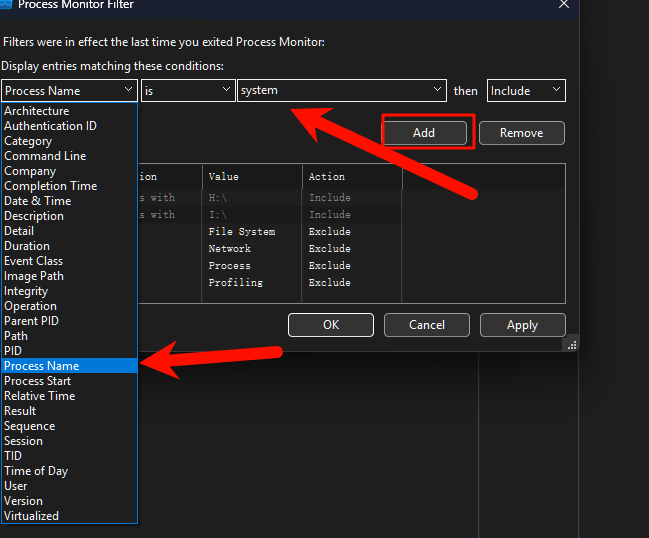Image resolution: width=649 pixels, height=538 pixels.
Task: Choose the PID option
Action: 70,351
